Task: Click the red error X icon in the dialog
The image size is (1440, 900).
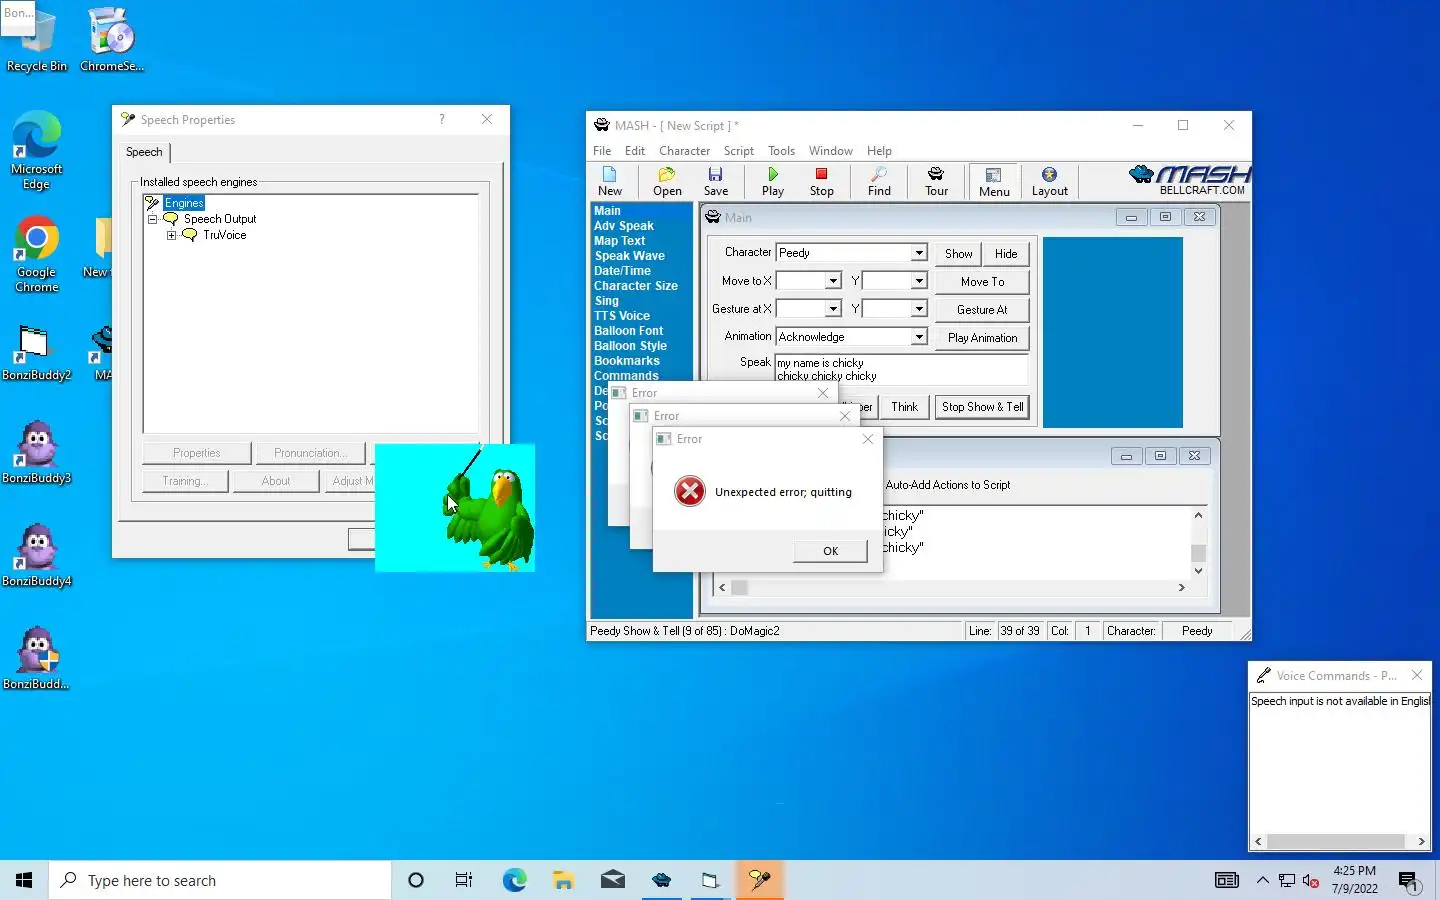Action: coord(689,491)
